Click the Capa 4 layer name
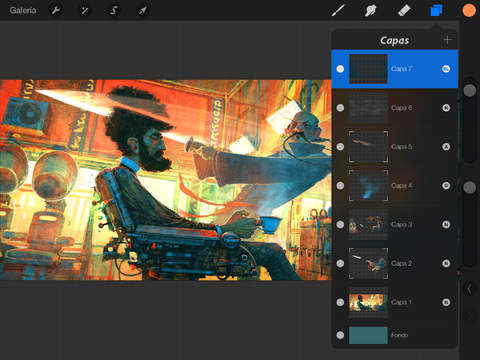 tap(402, 186)
